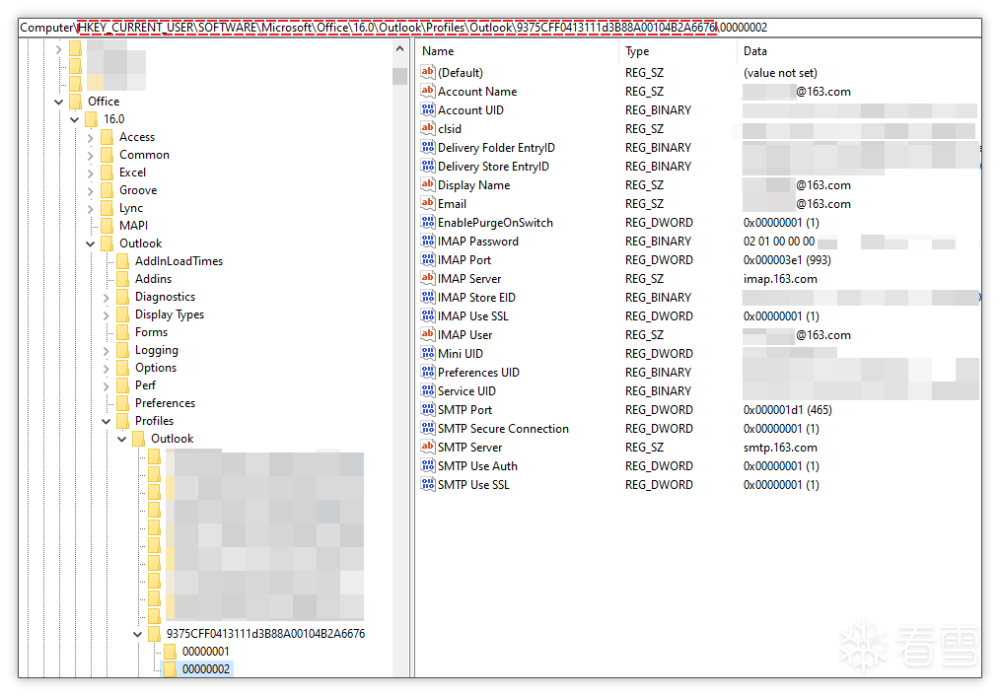Select the Outlook key under Profiles
The image size is (1000, 696).
coord(172,439)
